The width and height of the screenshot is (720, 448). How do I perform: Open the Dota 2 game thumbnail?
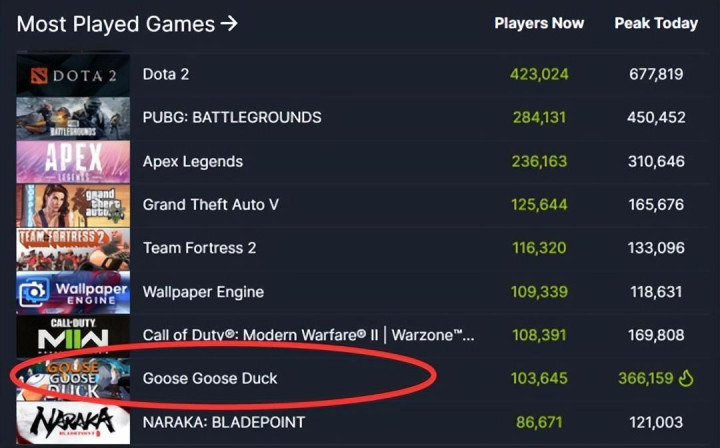coord(73,74)
